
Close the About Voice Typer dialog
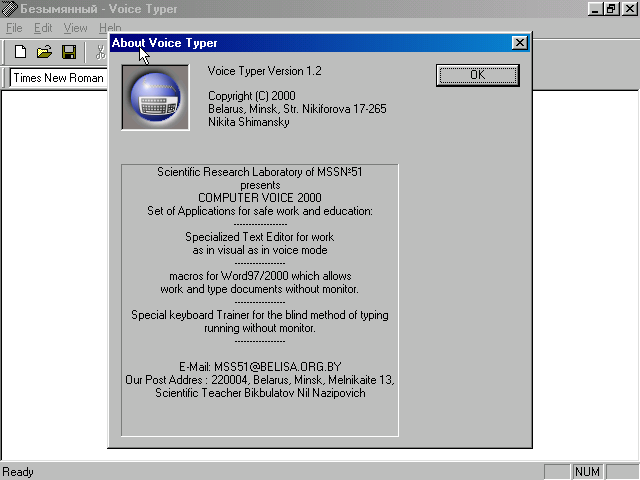[x=519, y=43]
